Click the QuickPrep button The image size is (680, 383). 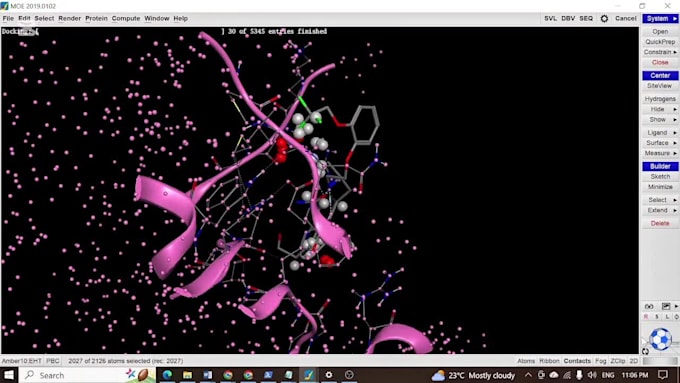pos(660,42)
